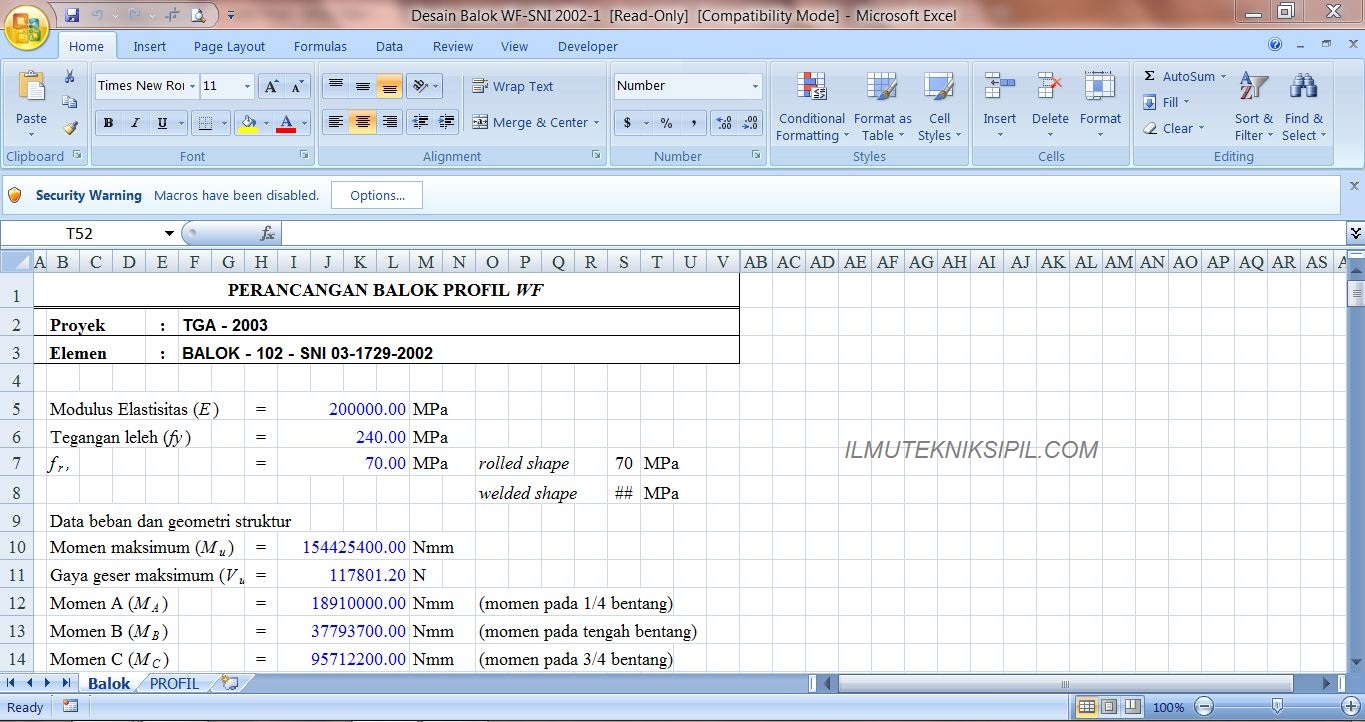Open Format as Table gallery

tap(882, 107)
